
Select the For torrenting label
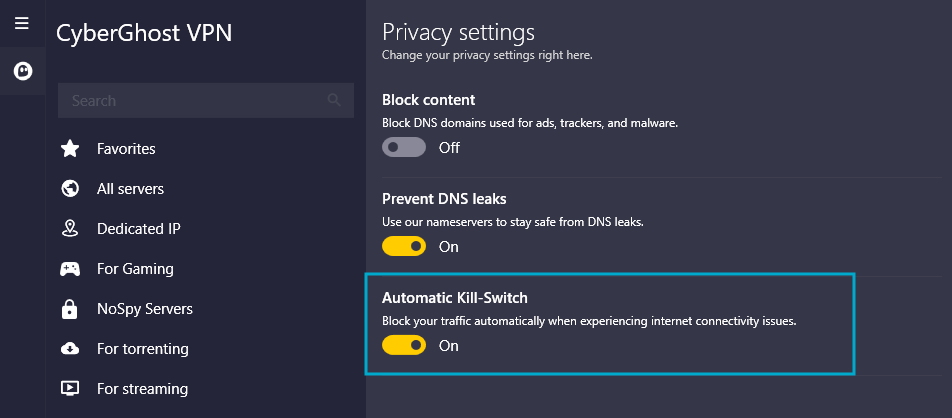point(143,349)
